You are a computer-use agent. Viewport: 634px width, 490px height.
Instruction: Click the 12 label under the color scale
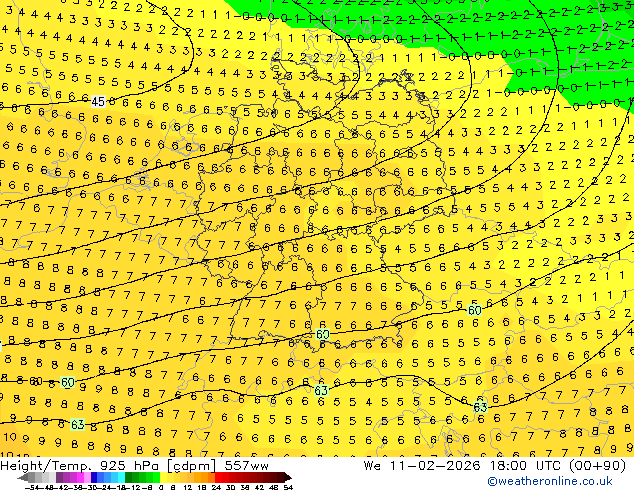pyautogui.click(x=188, y=487)
